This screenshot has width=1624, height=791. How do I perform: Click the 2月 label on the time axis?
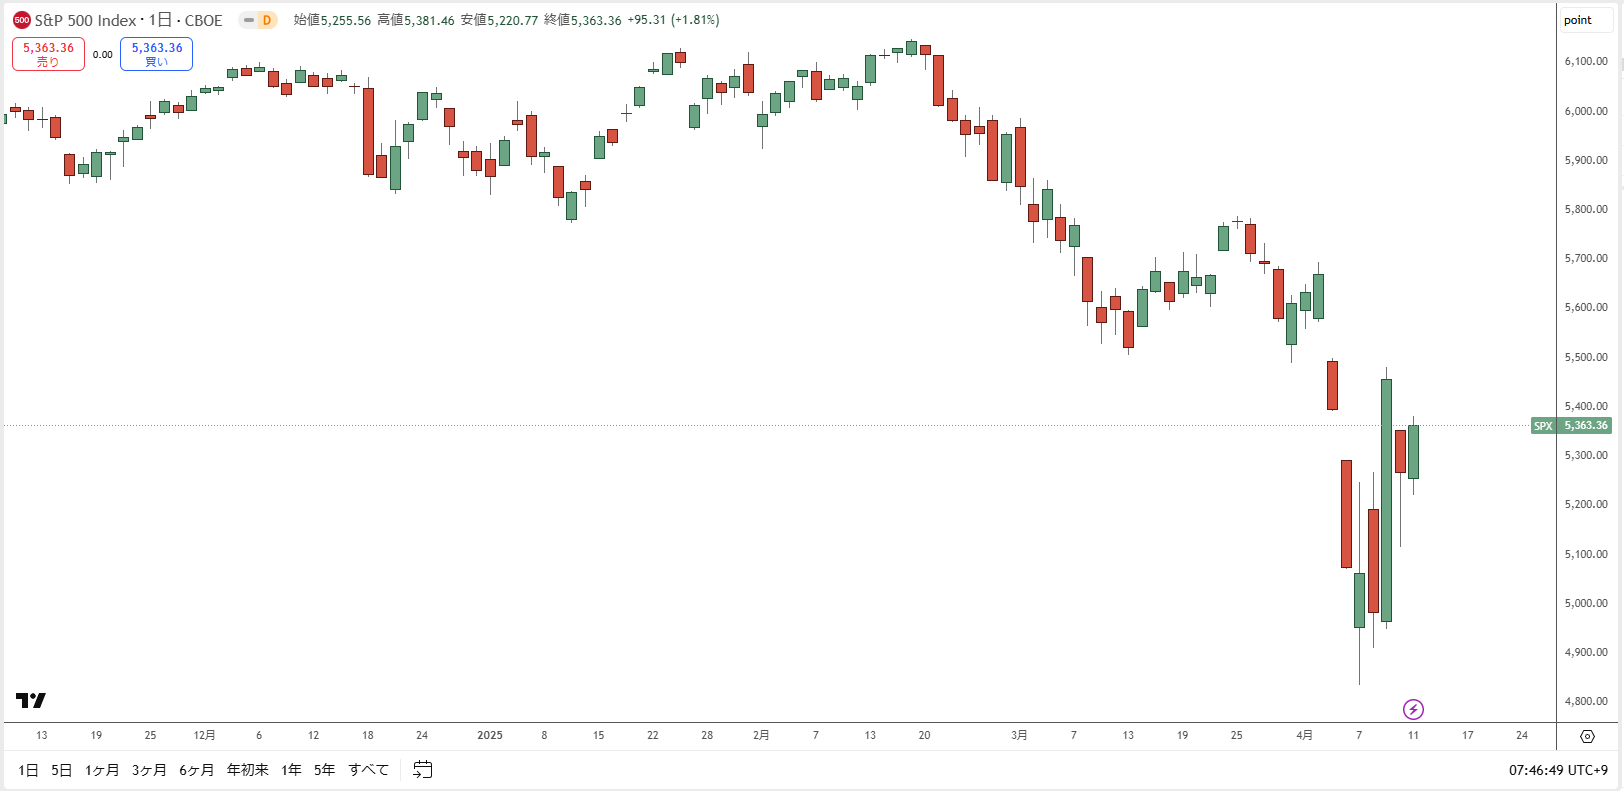[761, 735]
